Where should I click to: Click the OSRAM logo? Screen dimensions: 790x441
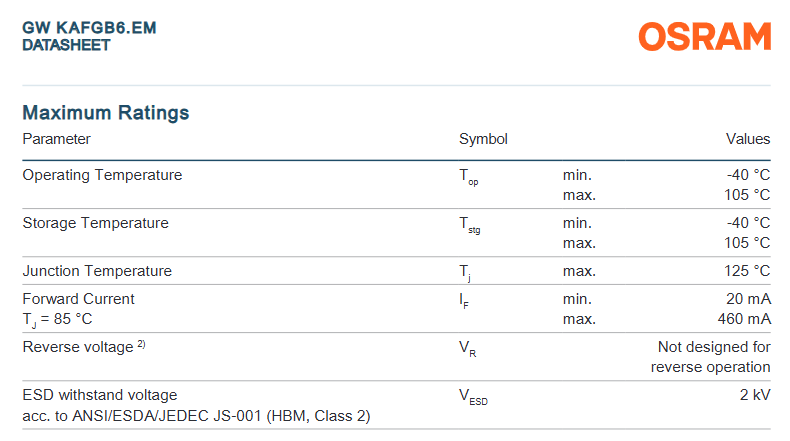[705, 37]
